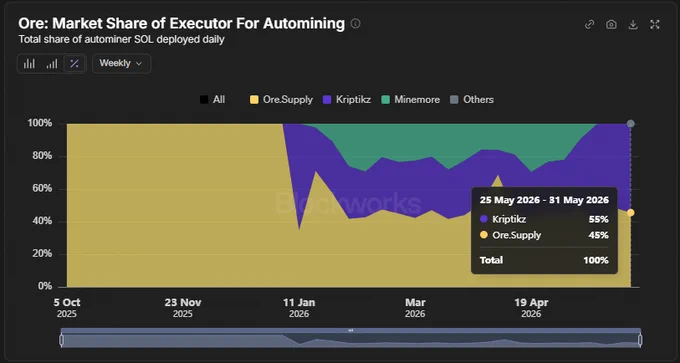Download chart data using download icon
This screenshot has height=363, width=680.
point(633,24)
